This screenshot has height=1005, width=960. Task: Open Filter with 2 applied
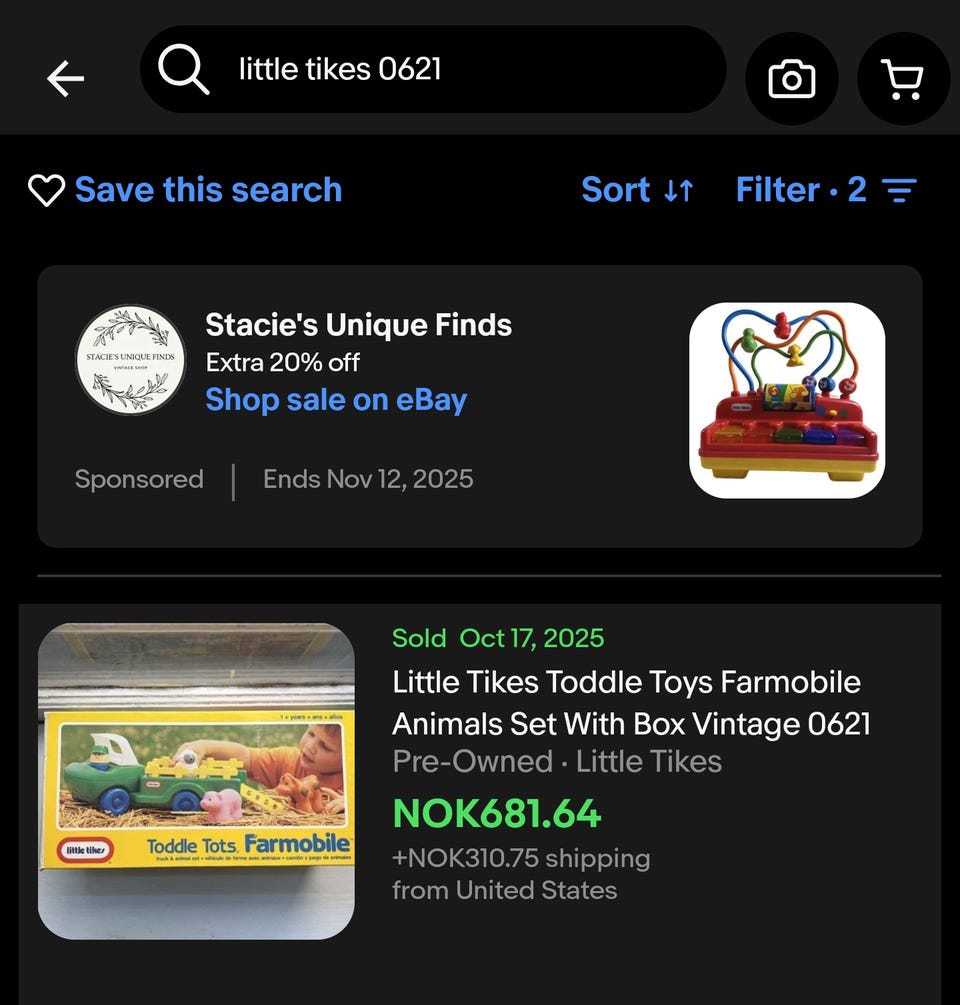click(826, 190)
